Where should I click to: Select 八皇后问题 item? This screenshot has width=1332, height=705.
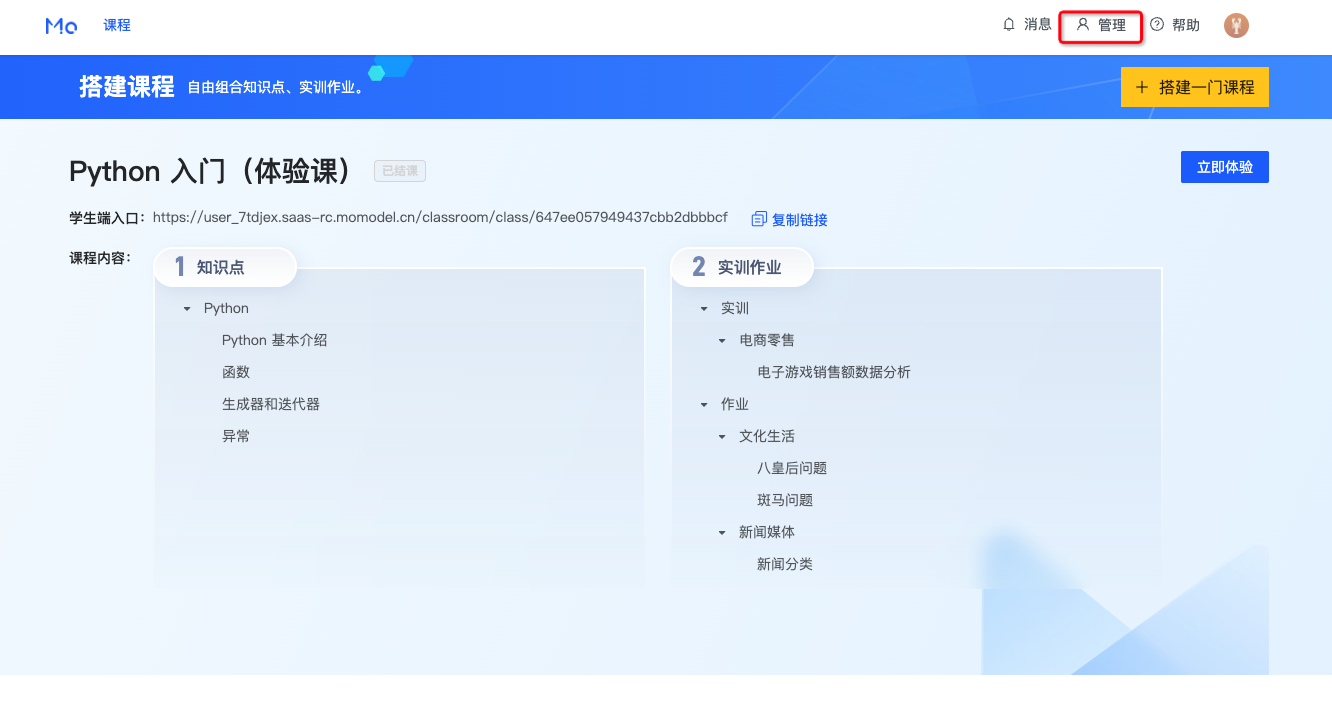pos(792,468)
